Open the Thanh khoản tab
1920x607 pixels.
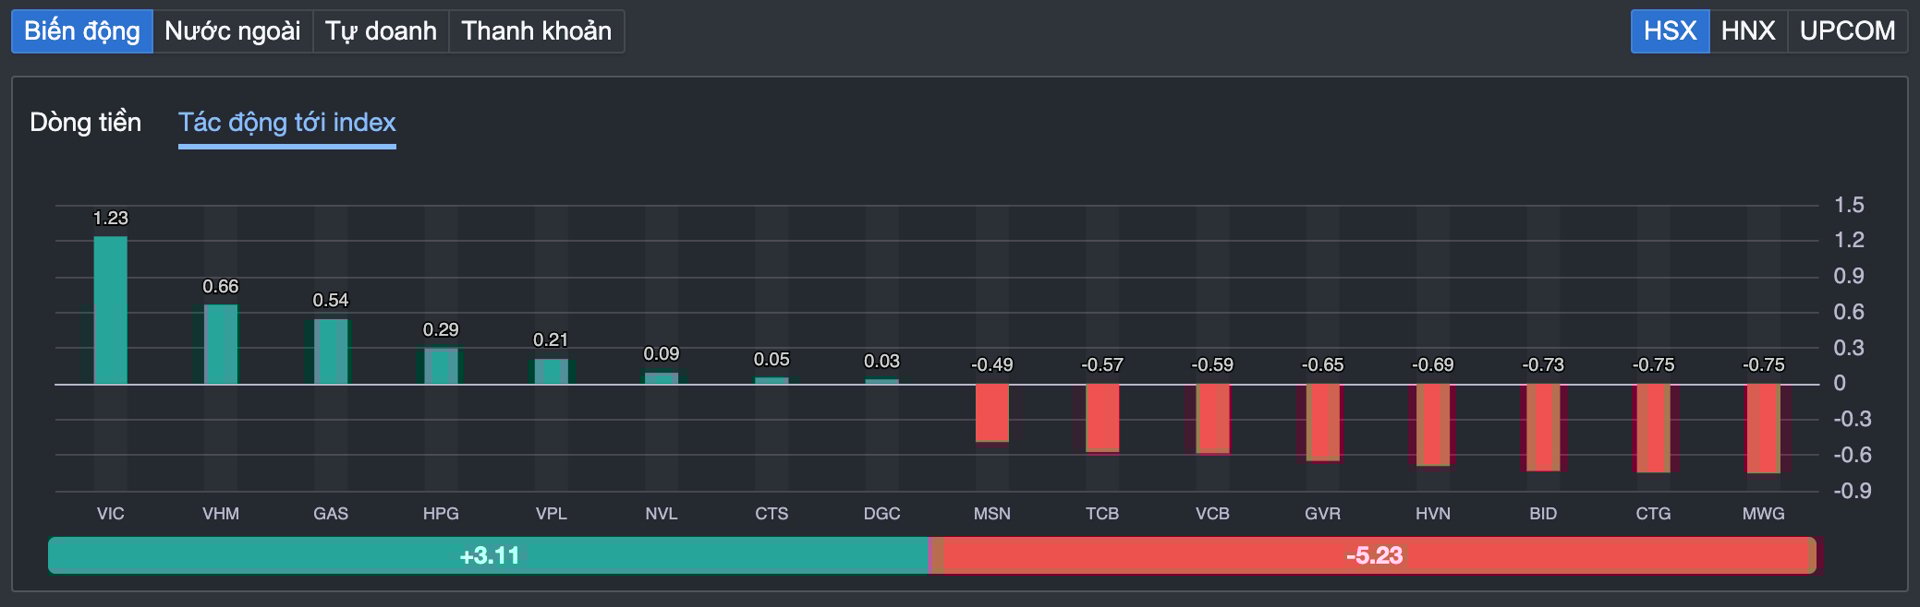pyautogui.click(x=536, y=31)
